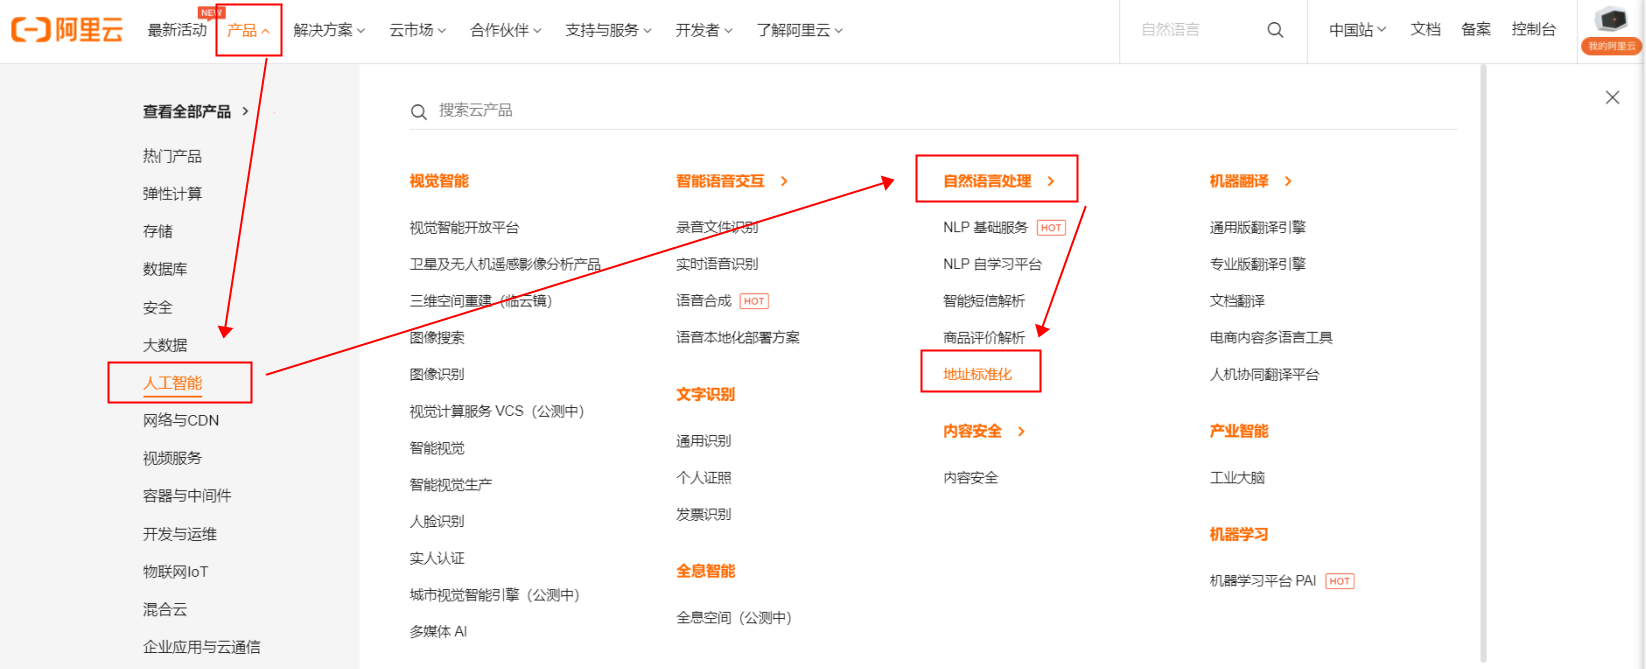Viewport: 1646px width, 669px height.
Task: Open 商品评价解析 product
Action: 984,338
